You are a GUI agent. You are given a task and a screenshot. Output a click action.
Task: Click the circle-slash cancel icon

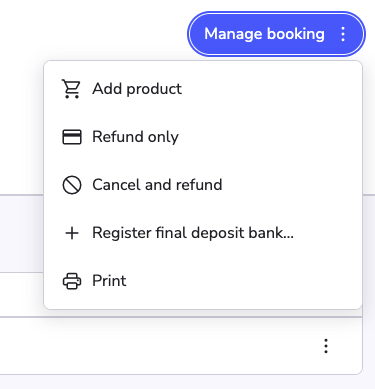point(72,185)
